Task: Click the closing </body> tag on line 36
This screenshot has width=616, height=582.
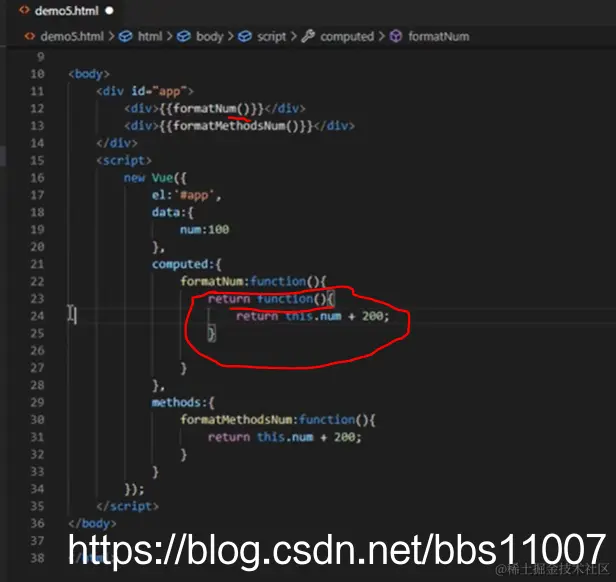Action: (92, 523)
